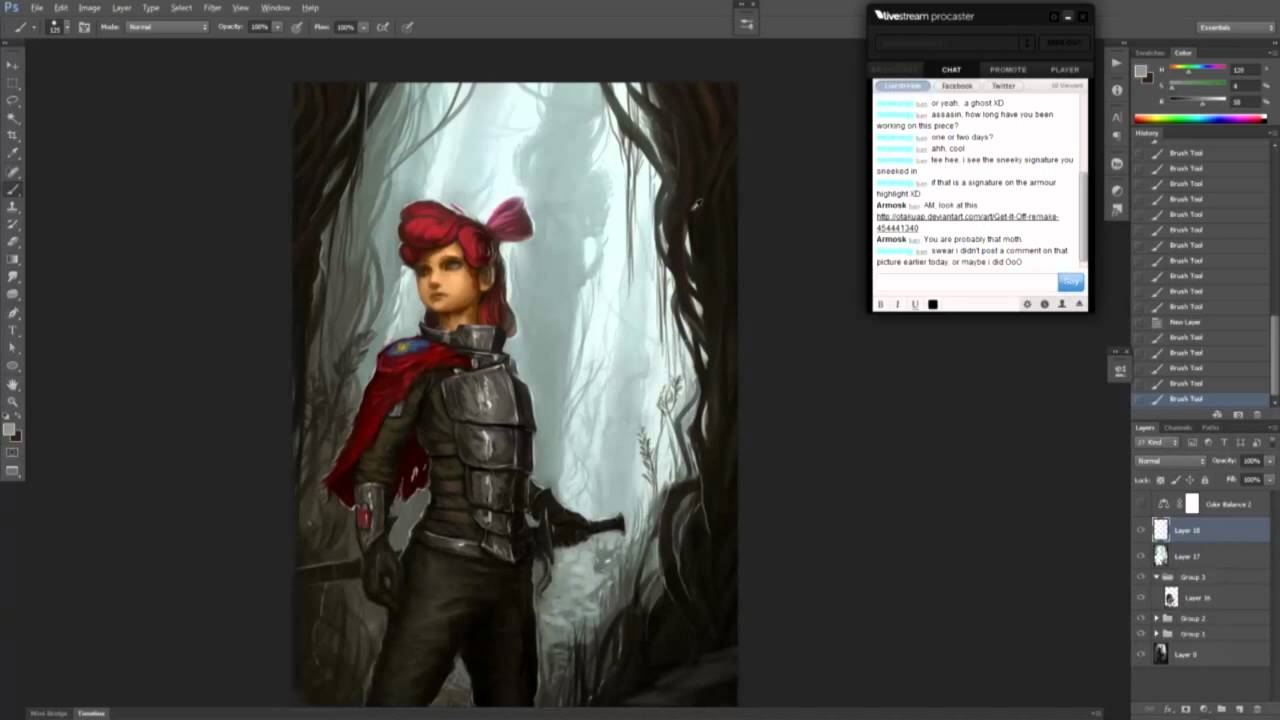
Task: Hide Layer 17 using its eye icon
Action: coord(1141,556)
